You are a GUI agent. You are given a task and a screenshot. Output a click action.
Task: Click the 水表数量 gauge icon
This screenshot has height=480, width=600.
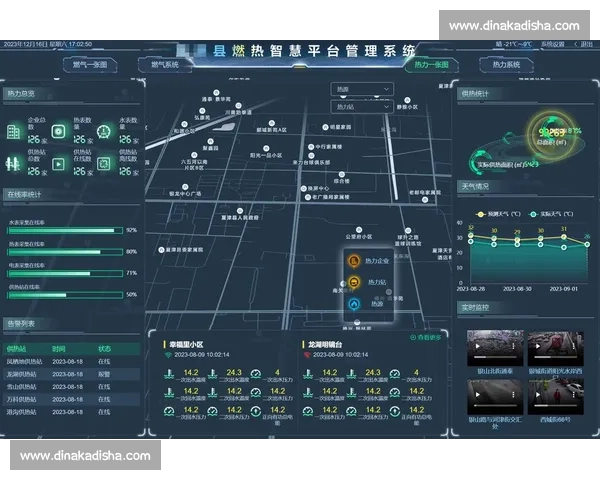point(103,132)
